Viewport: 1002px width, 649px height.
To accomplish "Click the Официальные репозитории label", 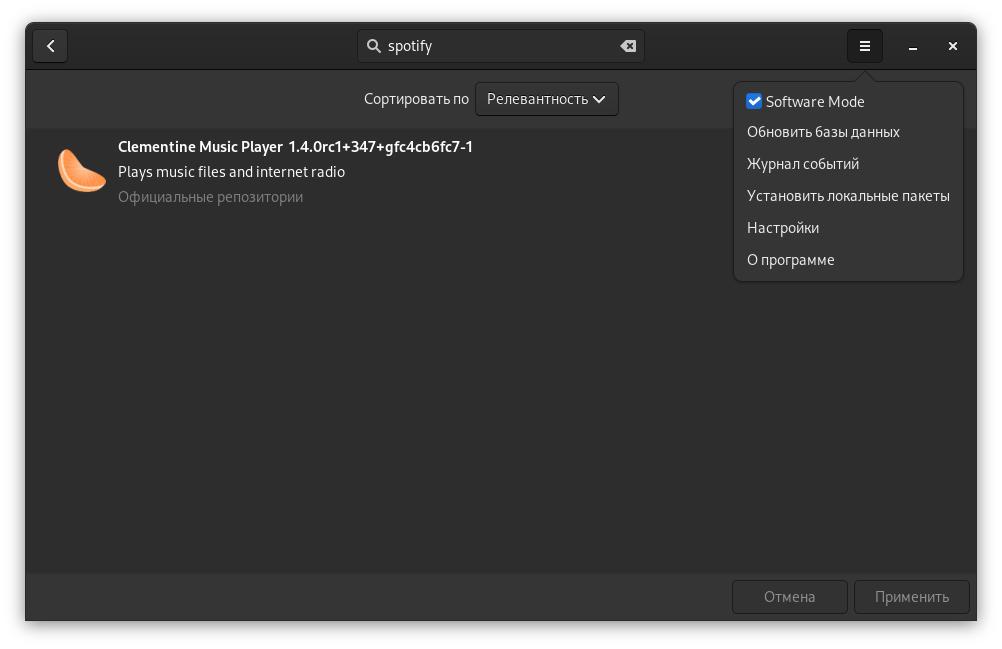I will [210, 197].
